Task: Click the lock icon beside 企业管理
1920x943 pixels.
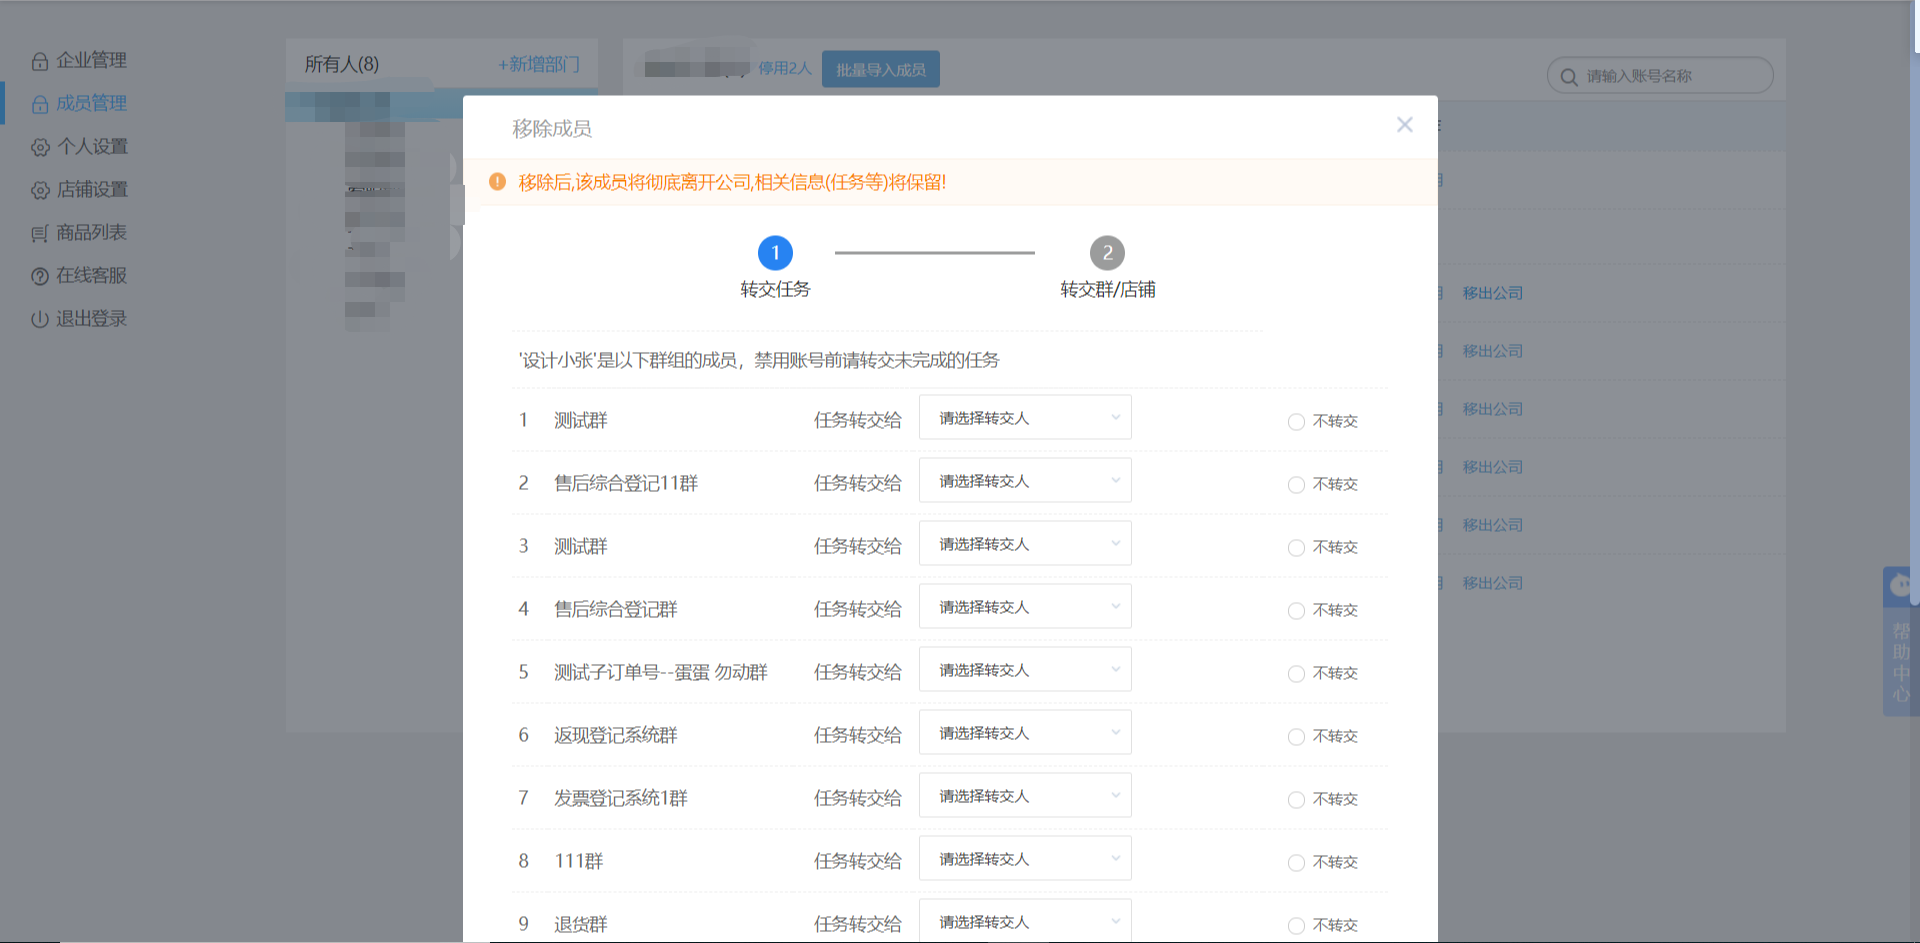Action: (40, 62)
